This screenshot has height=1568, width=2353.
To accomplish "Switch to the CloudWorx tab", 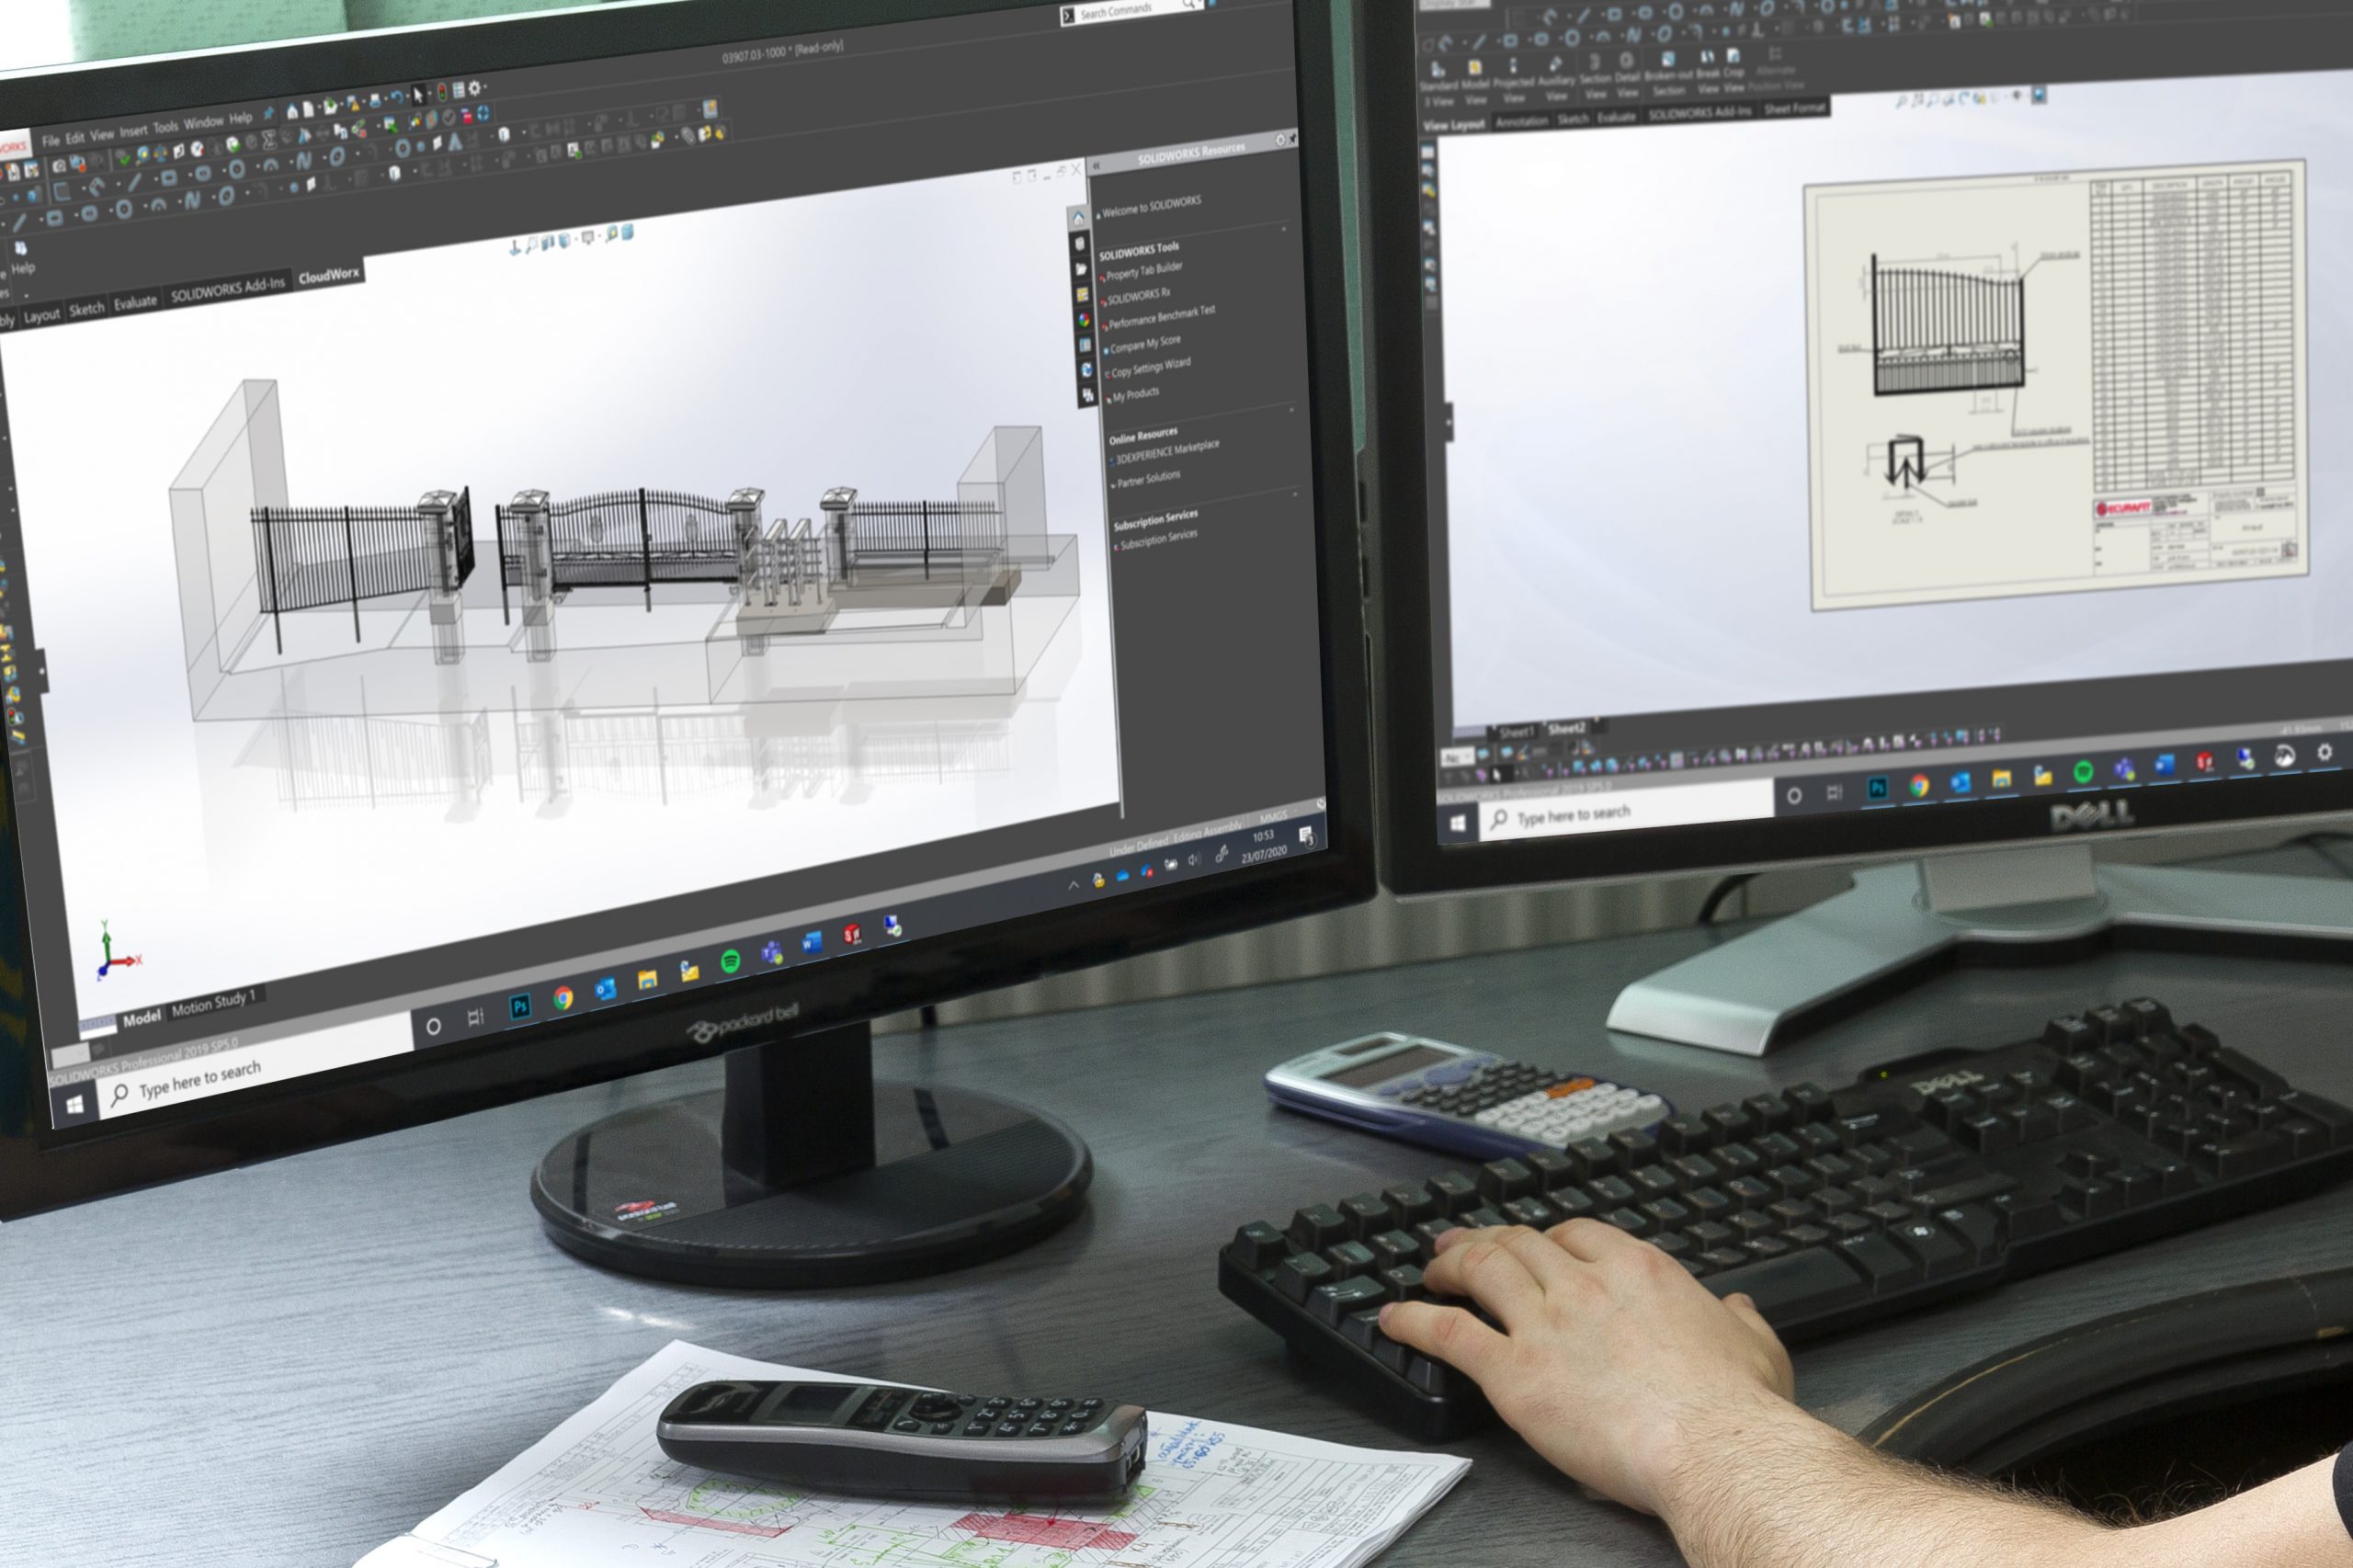I will tap(328, 275).
